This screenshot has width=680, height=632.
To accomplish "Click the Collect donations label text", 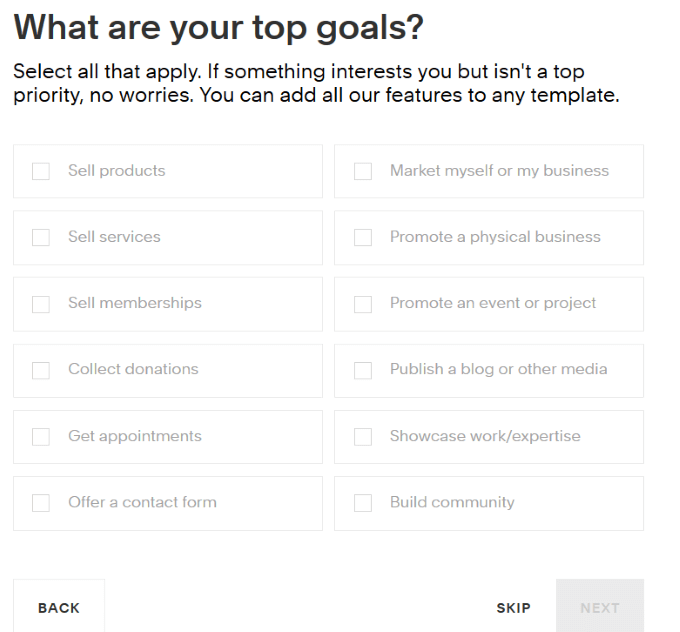I will (133, 370).
